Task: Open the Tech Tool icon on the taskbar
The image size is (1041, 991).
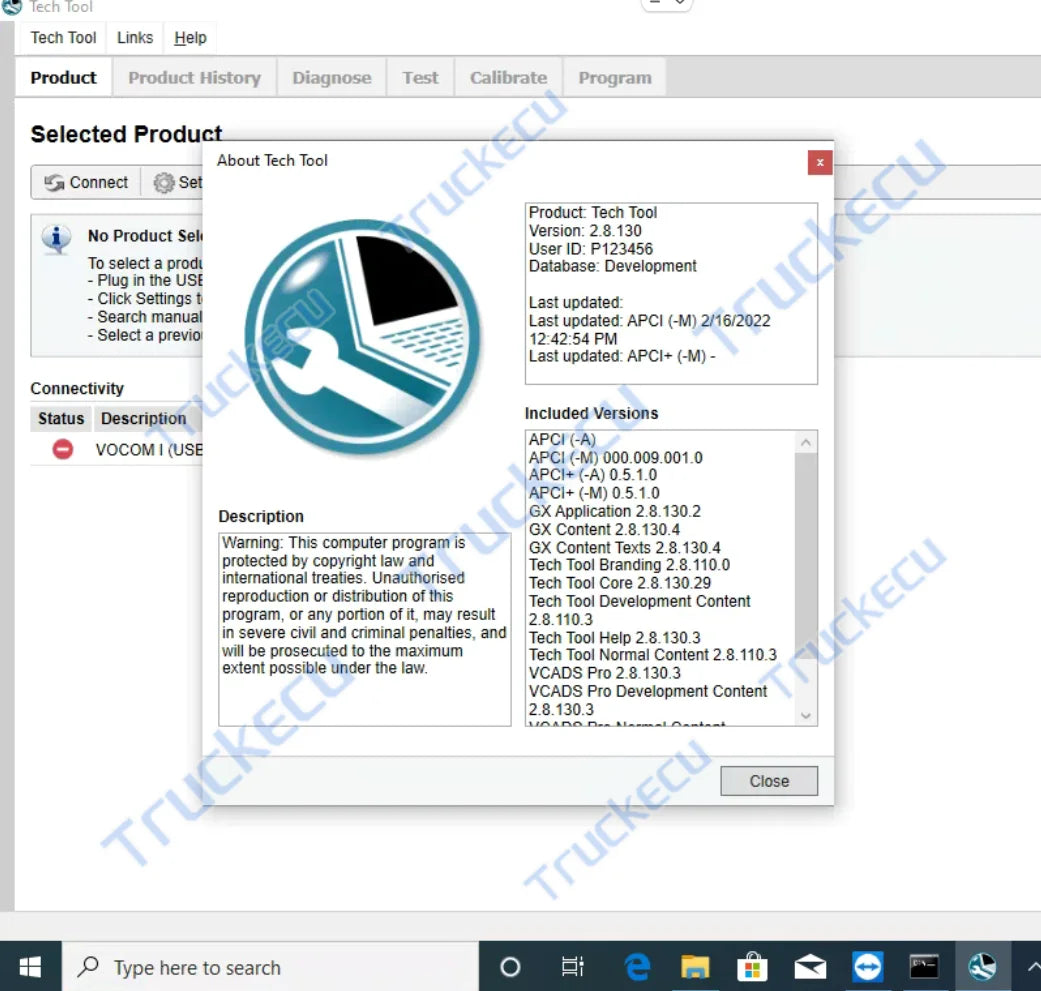Action: click(982, 966)
